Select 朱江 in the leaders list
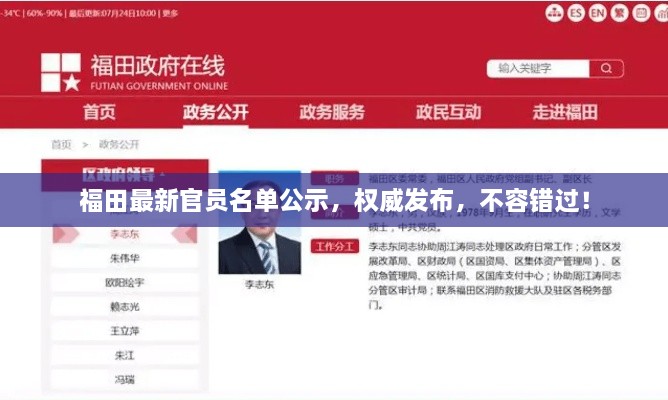 (x=125, y=355)
